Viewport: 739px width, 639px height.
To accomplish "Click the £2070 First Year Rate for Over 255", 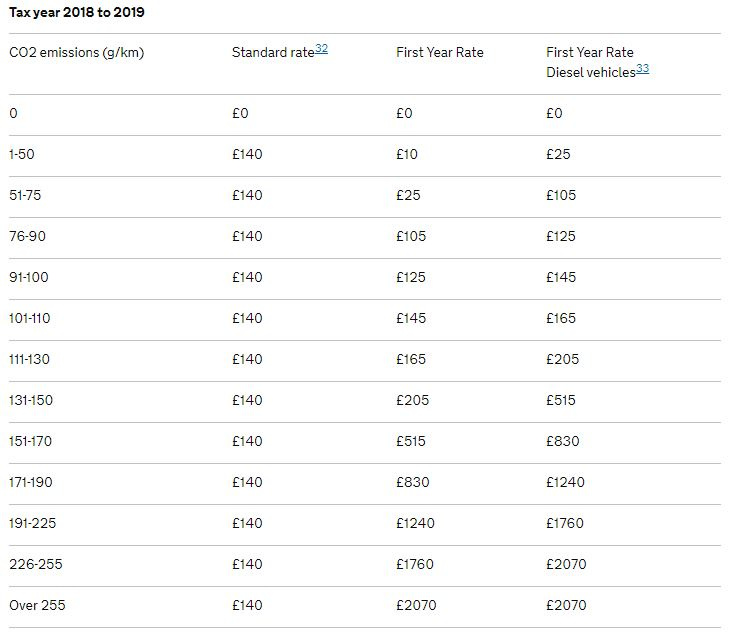I will coord(416,605).
